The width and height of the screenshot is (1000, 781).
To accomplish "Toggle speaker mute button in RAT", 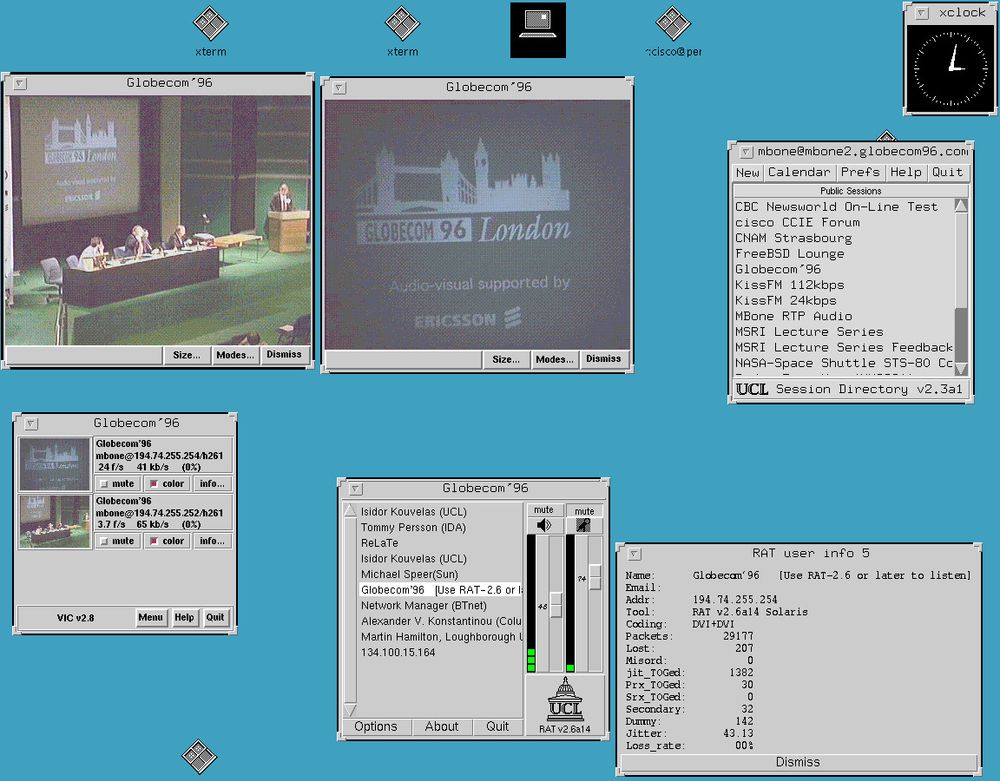I will click(544, 510).
